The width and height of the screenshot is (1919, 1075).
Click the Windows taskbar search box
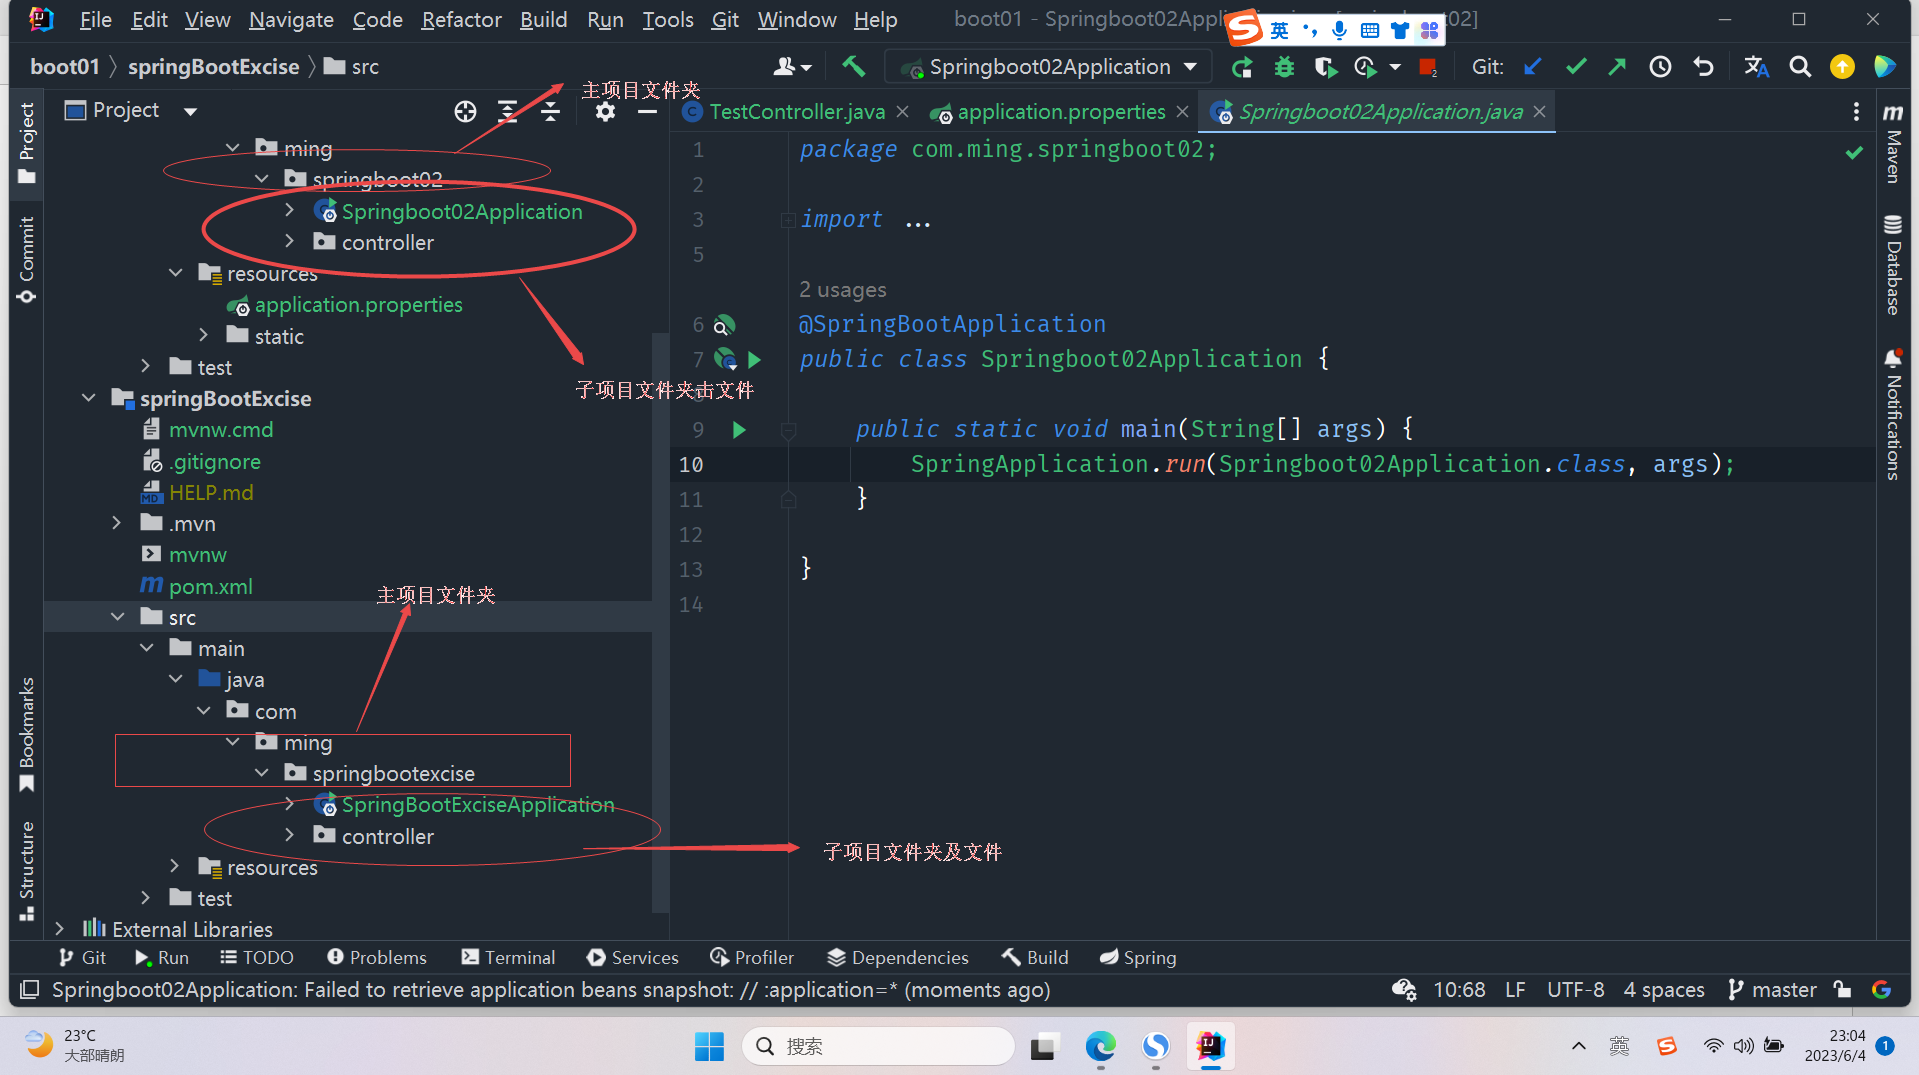tap(879, 1046)
